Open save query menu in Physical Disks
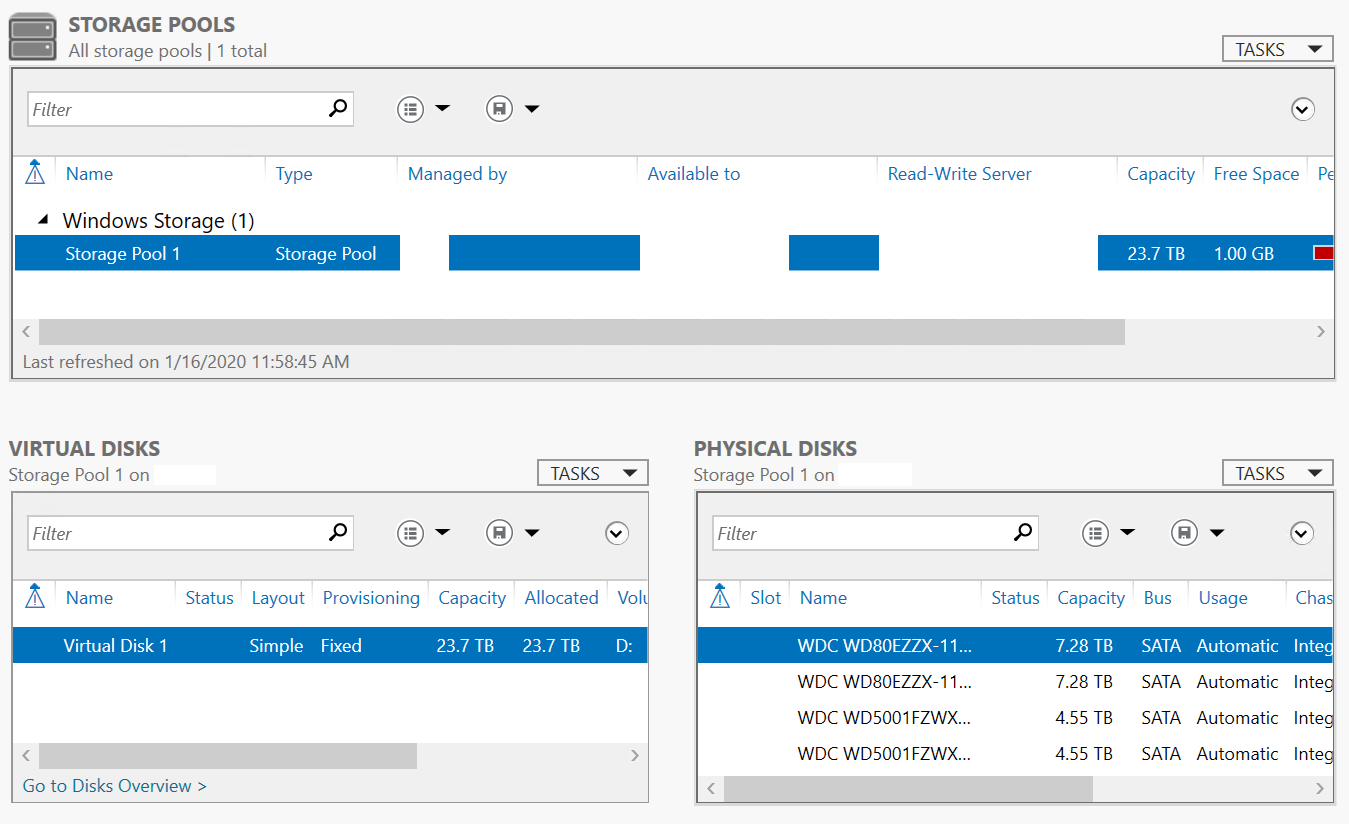 [x=1197, y=533]
